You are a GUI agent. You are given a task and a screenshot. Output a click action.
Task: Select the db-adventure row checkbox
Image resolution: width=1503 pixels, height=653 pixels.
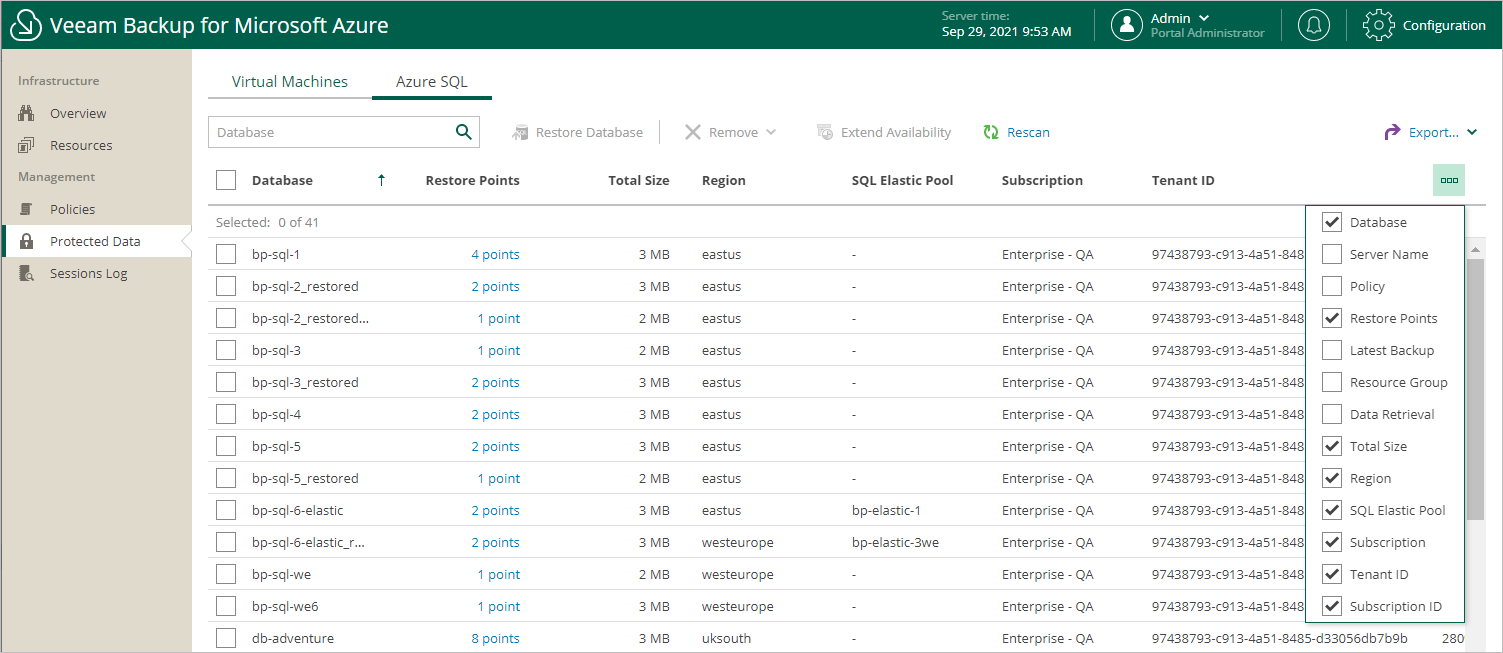click(226, 638)
